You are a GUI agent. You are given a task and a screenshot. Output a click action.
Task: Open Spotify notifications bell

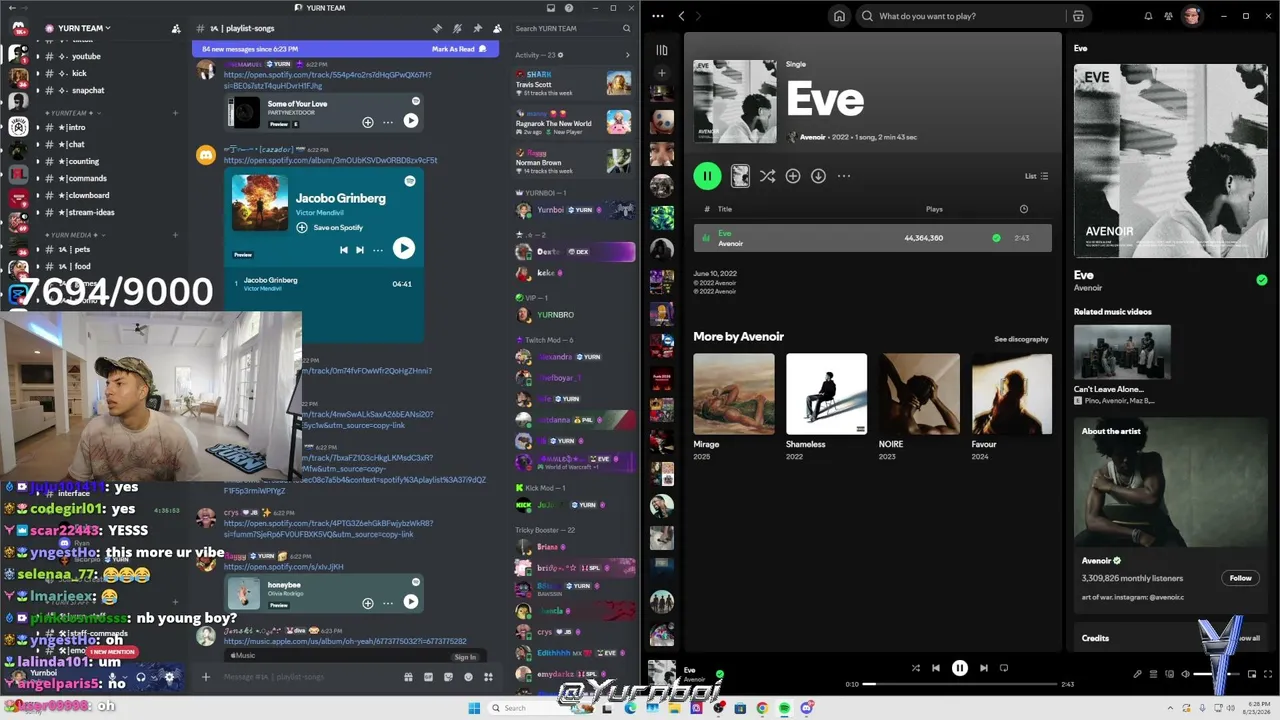pos(1148,16)
